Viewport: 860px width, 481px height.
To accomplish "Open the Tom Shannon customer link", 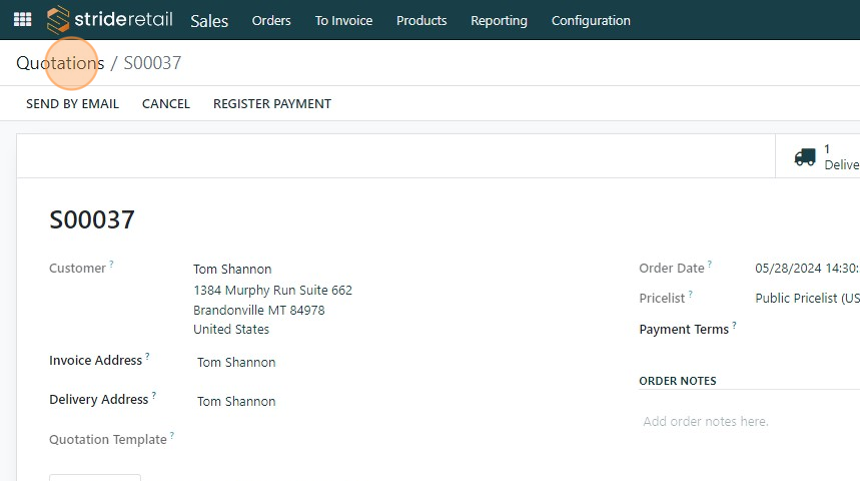I will coord(232,269).
